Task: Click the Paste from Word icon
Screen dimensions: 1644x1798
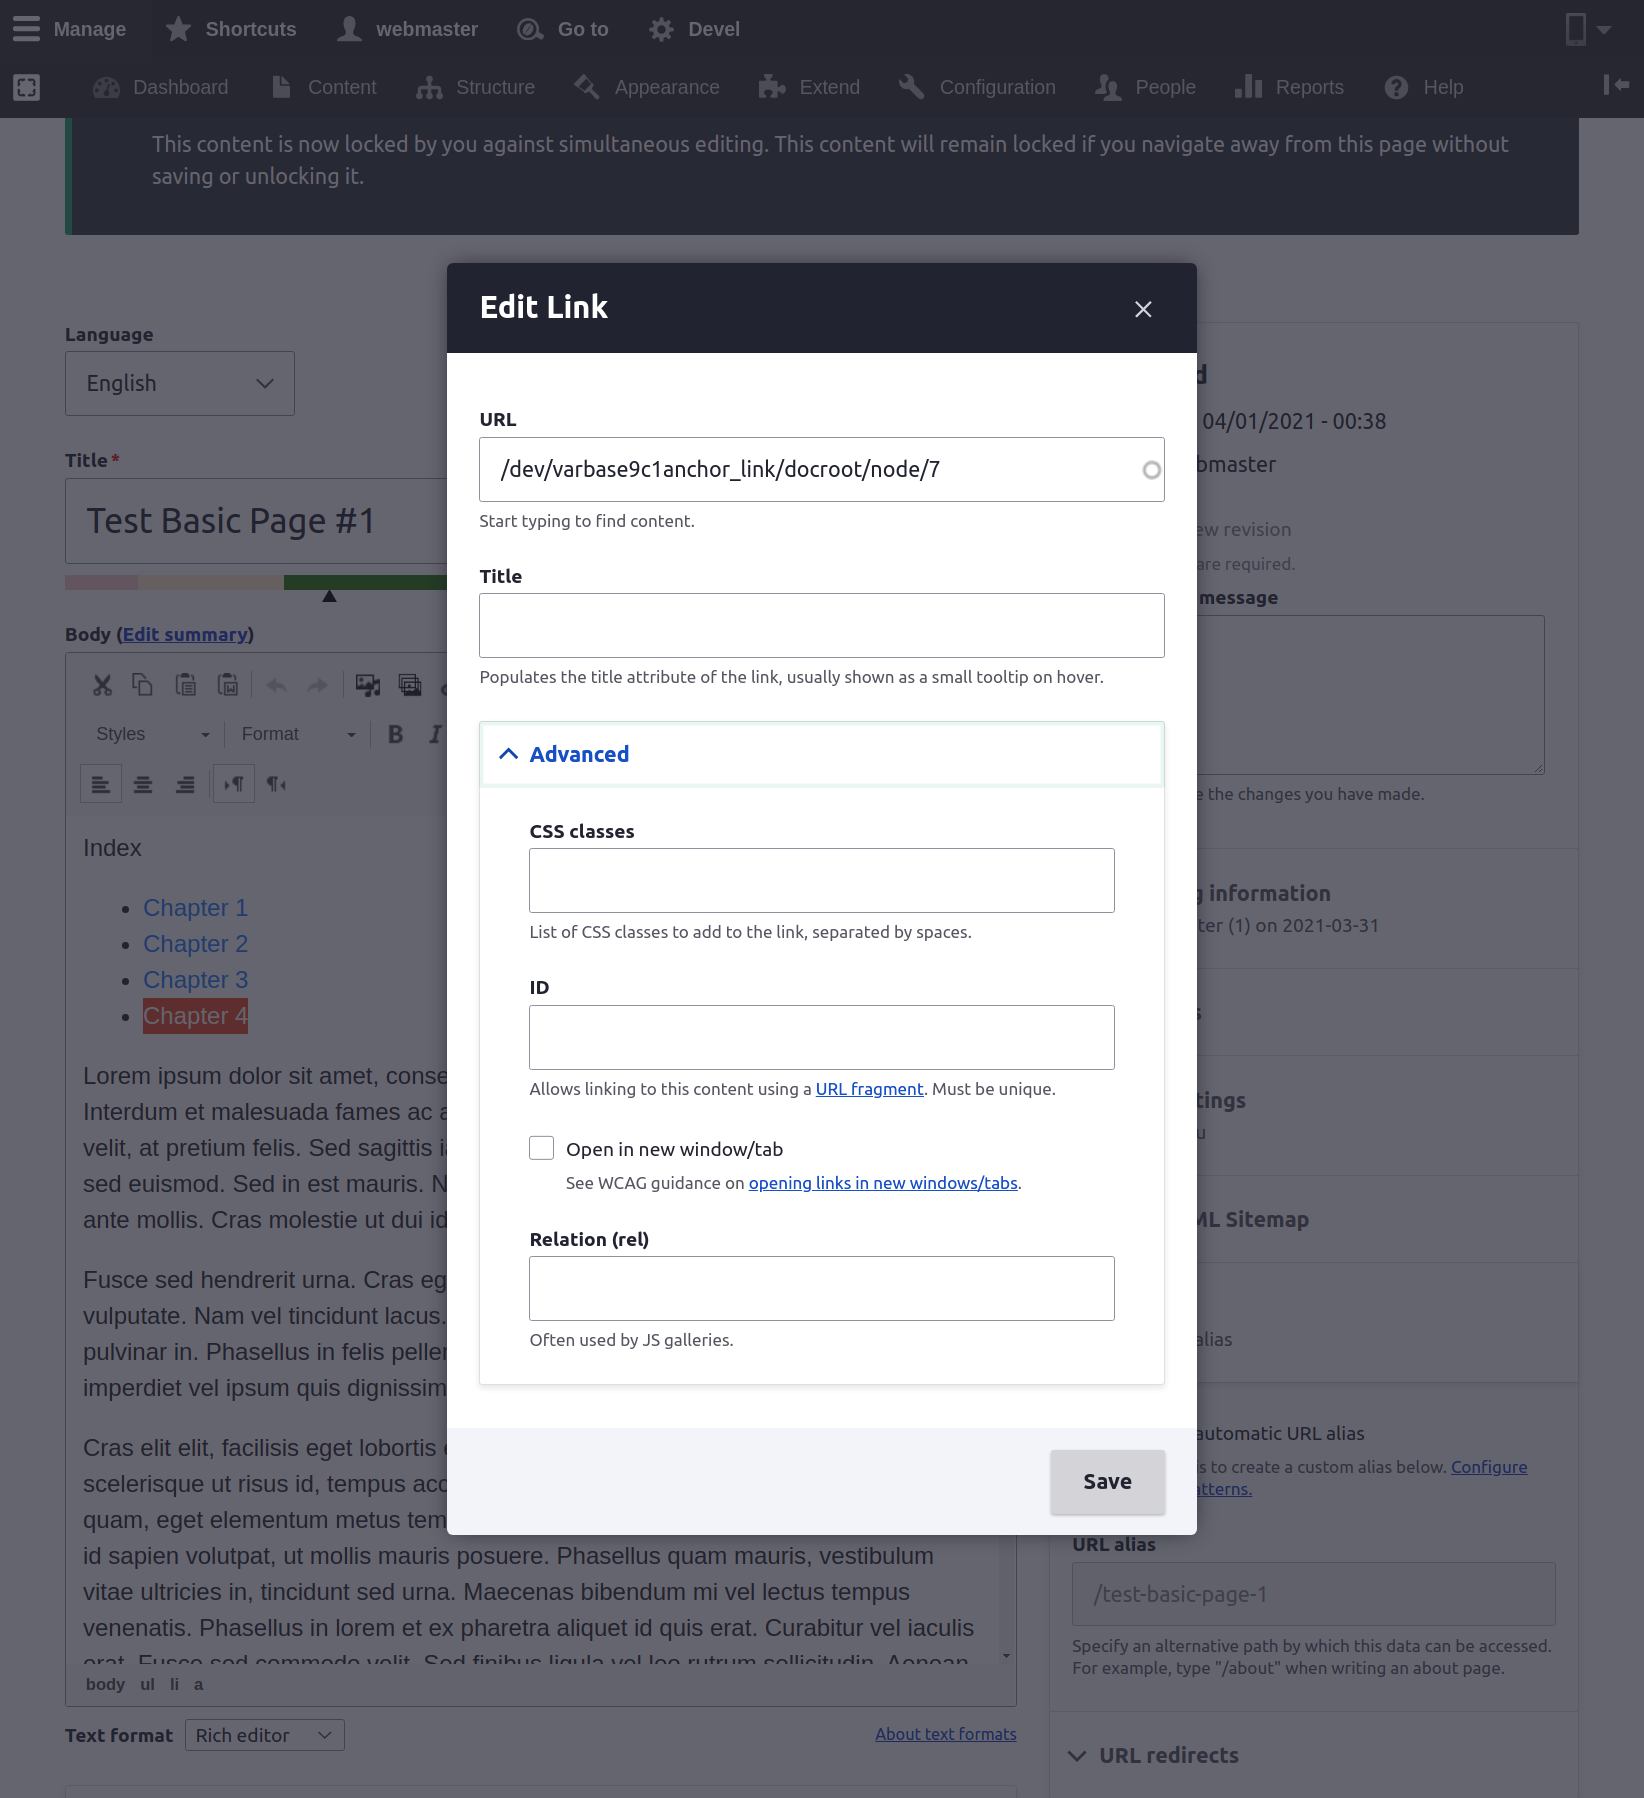Action: (x=228, y=685)
